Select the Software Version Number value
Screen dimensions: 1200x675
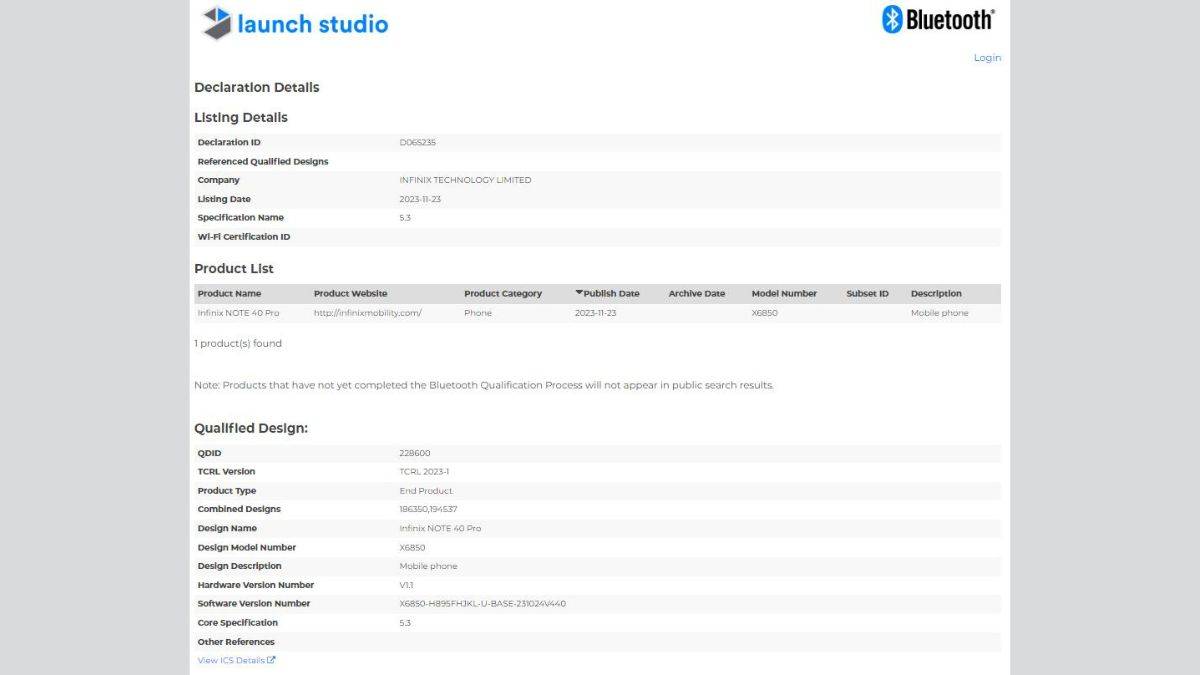click(483, 604)
